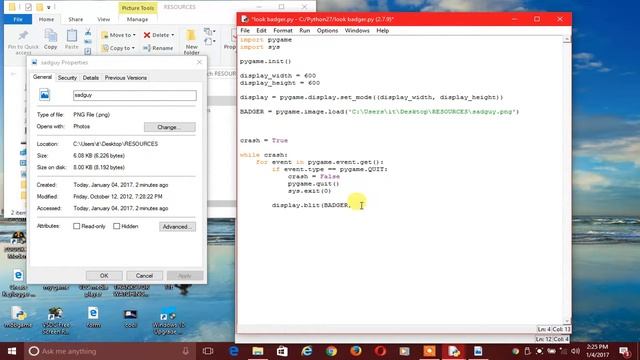The height and width of the screenshot is (360, 640).
Task: Open the Edit menu in IDLE editor
Action: click(261, 31)
